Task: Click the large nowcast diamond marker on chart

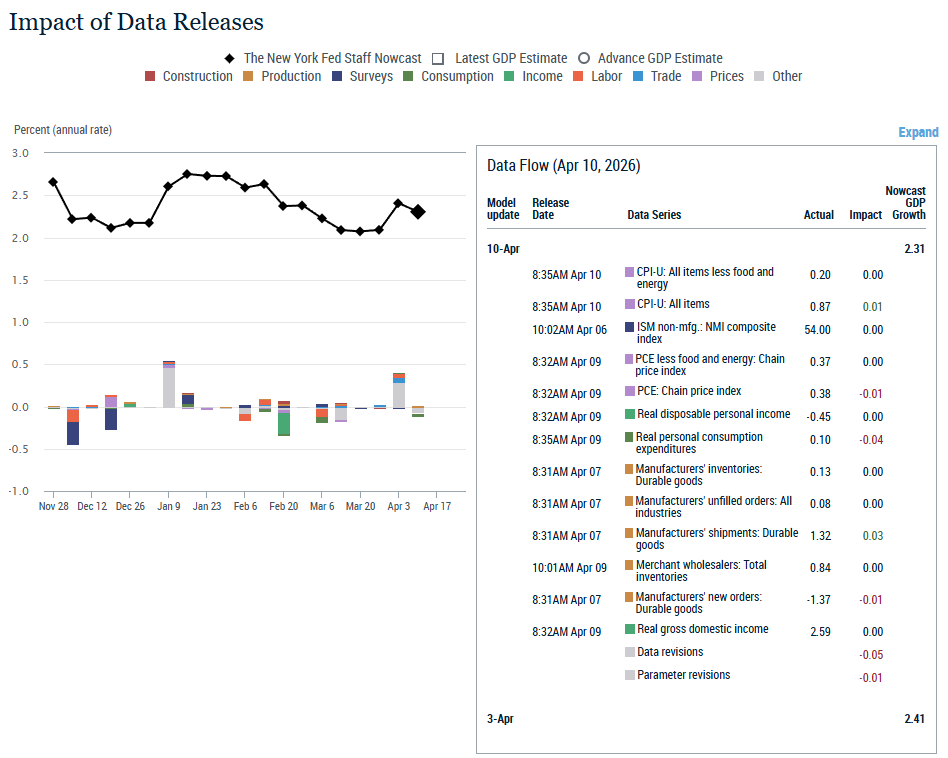Action: coord(418,212)
